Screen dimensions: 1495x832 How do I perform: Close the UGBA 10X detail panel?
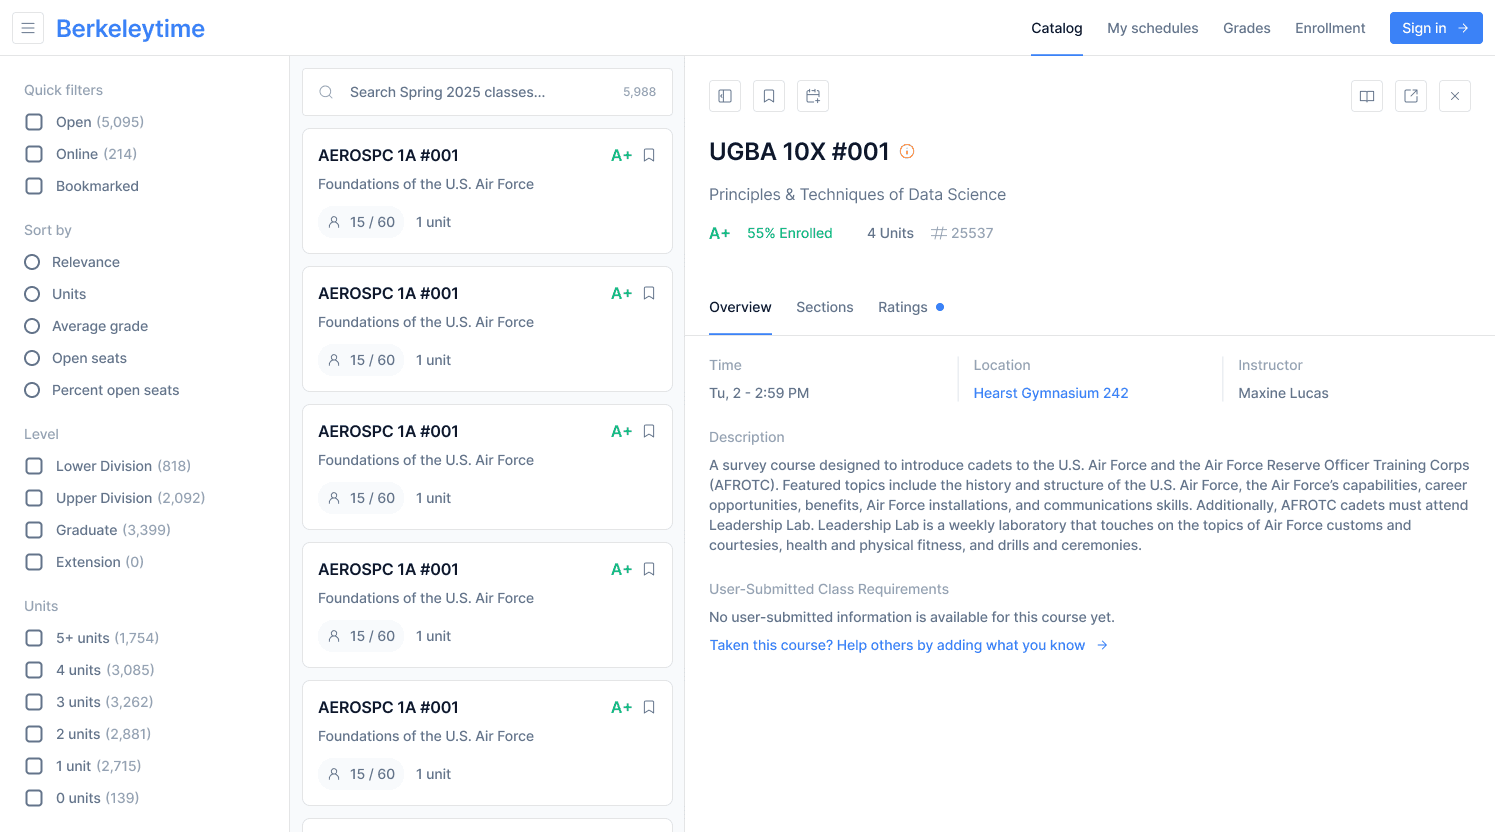(x=1455, y=96)
